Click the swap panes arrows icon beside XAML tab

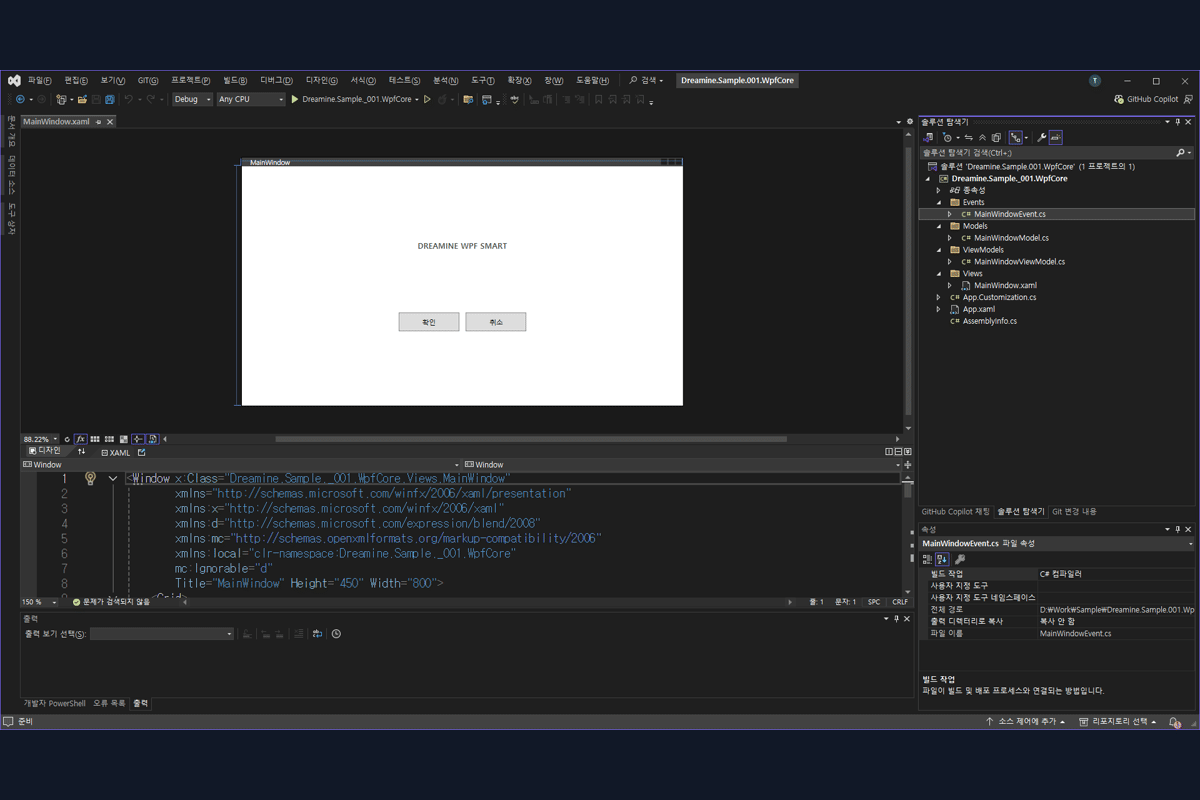81,452
